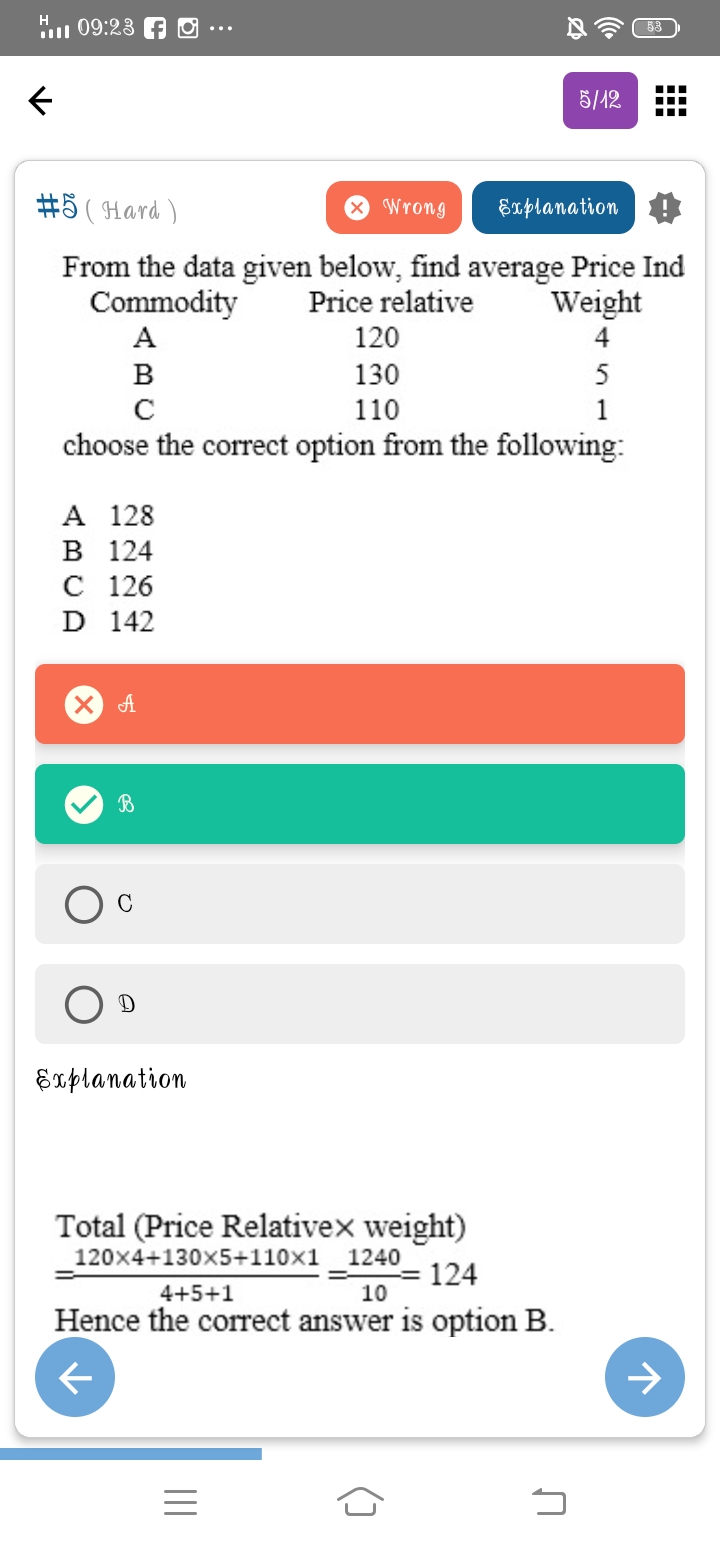Tap the quiz progress bar
Viewport: 720px width, 1544px height.
point(131,1454)
